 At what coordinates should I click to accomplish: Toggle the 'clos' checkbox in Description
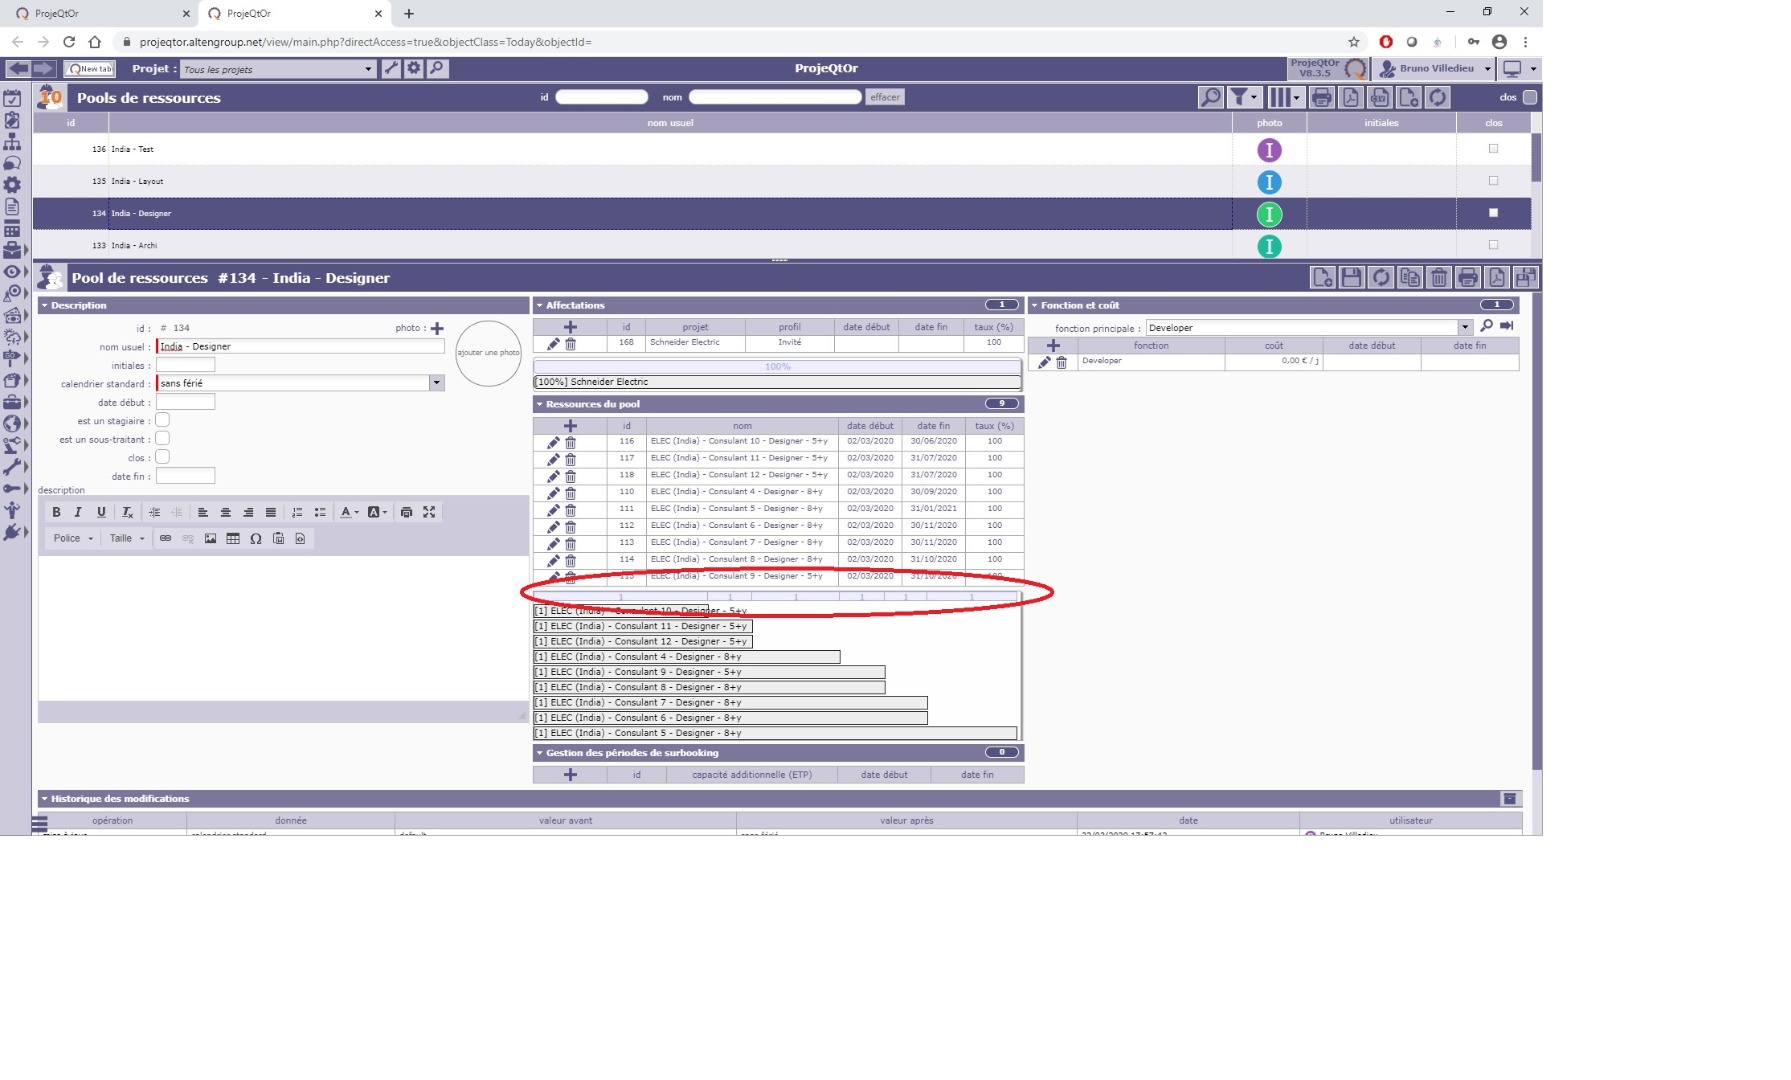163,457
